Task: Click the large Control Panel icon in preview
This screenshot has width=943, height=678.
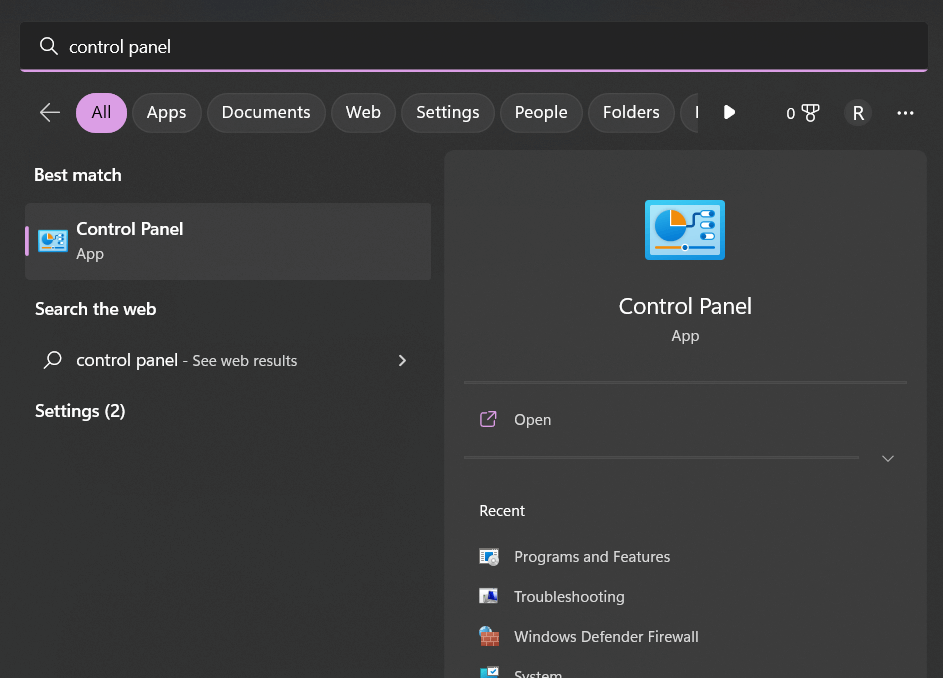Action: click(x=685, y=230)
